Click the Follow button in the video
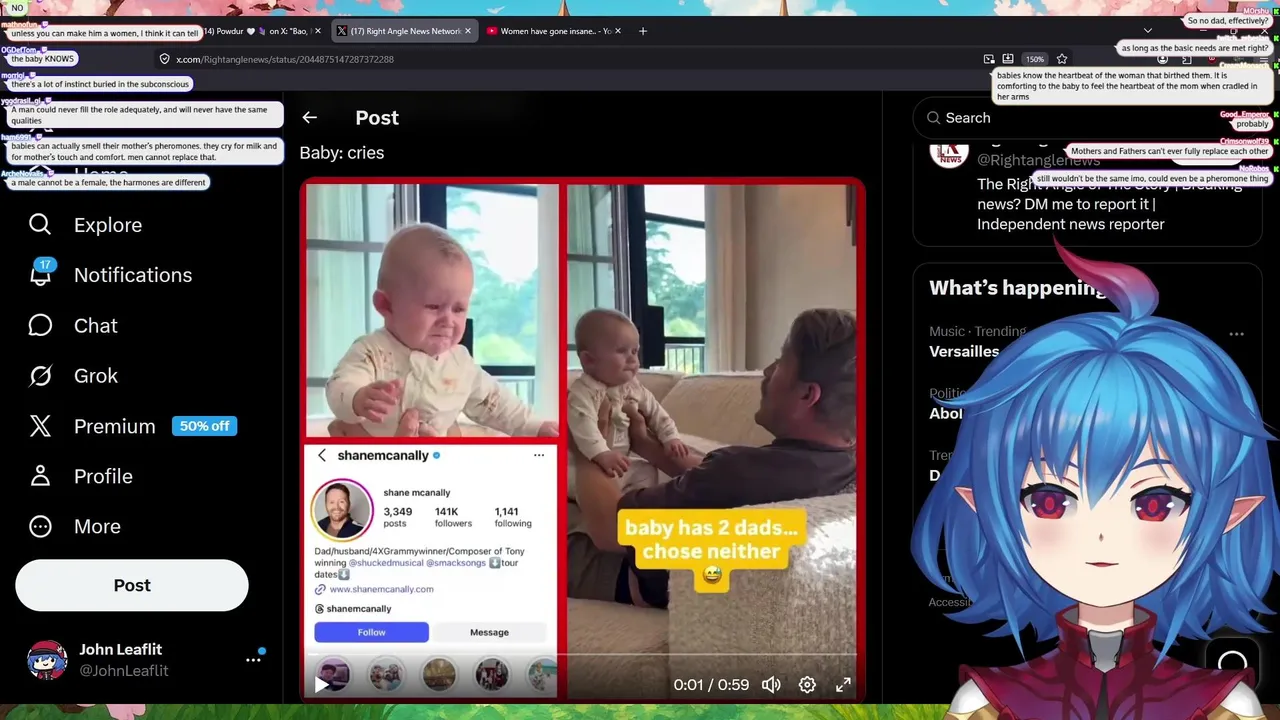This screenshot has height=720, width=1280. click(371, 632)
